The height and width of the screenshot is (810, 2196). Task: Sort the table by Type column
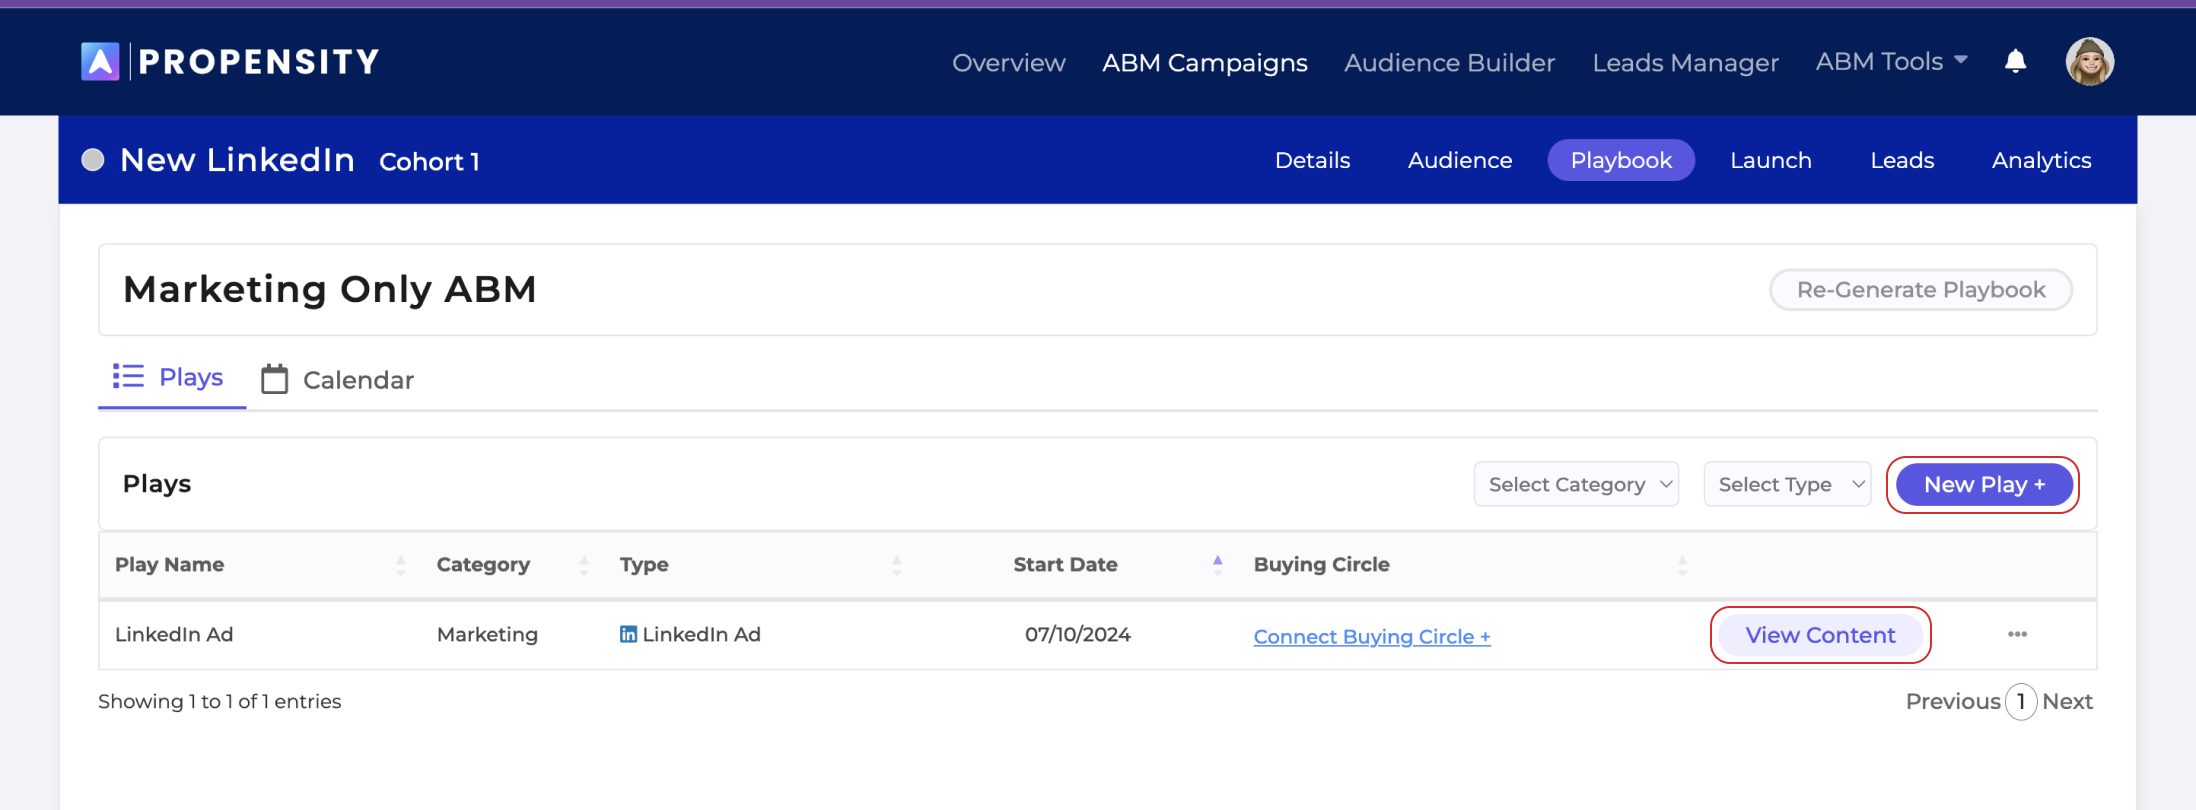[897, 565]
